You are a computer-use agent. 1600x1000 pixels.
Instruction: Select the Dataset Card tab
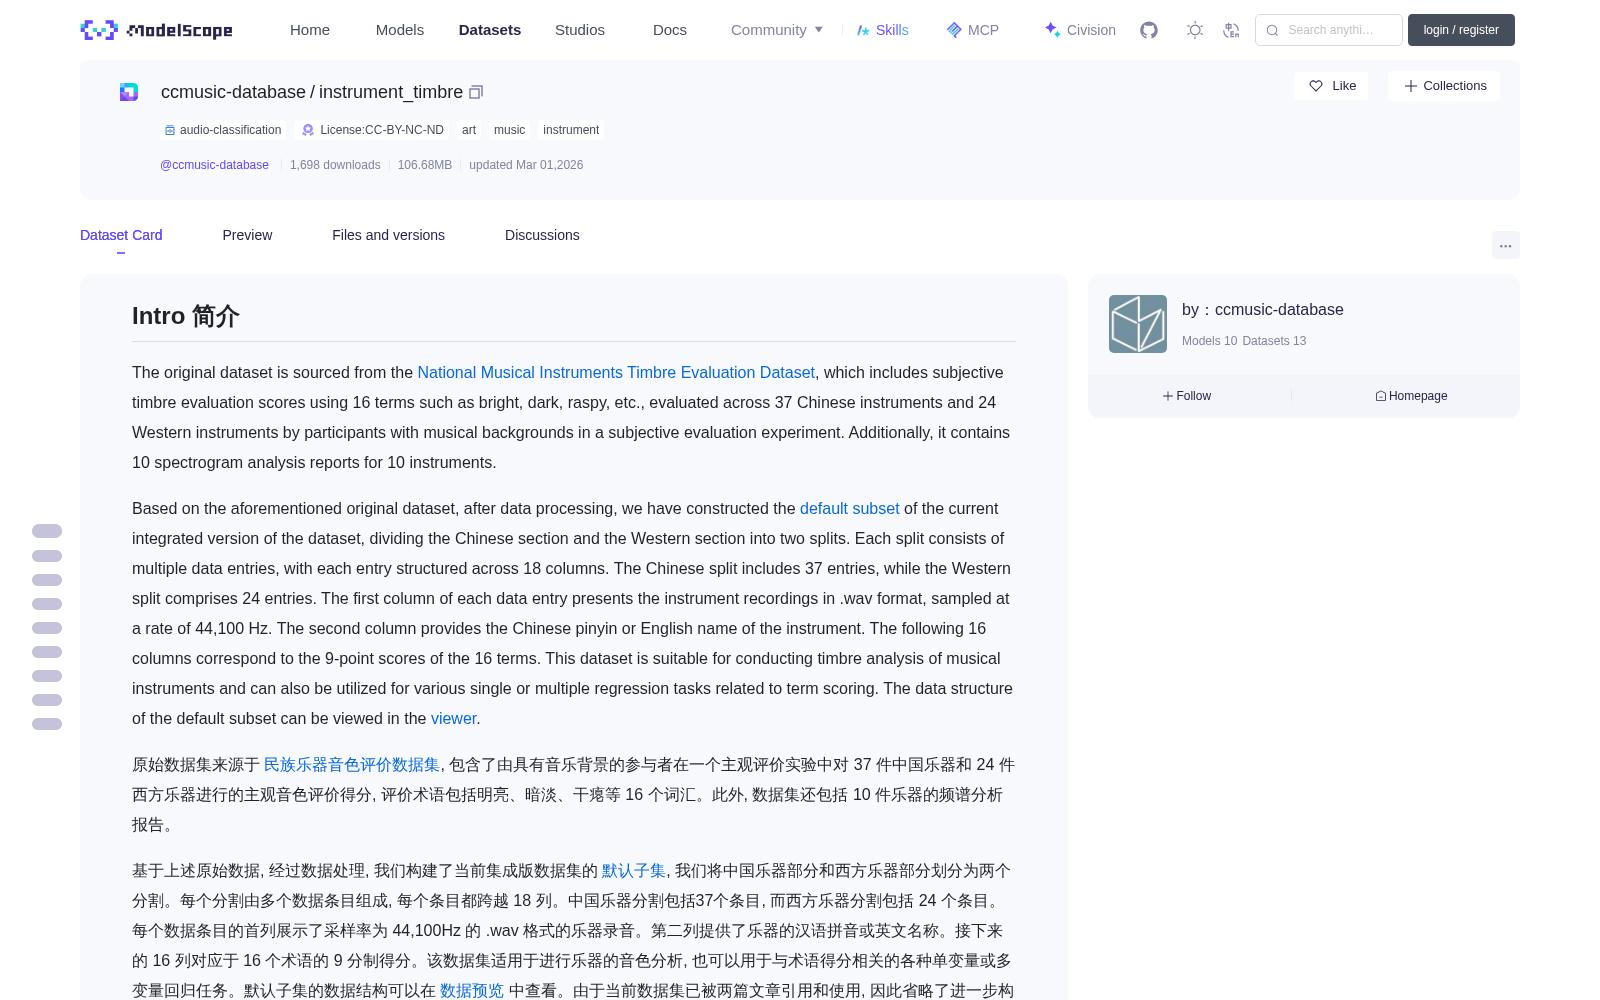121,235
